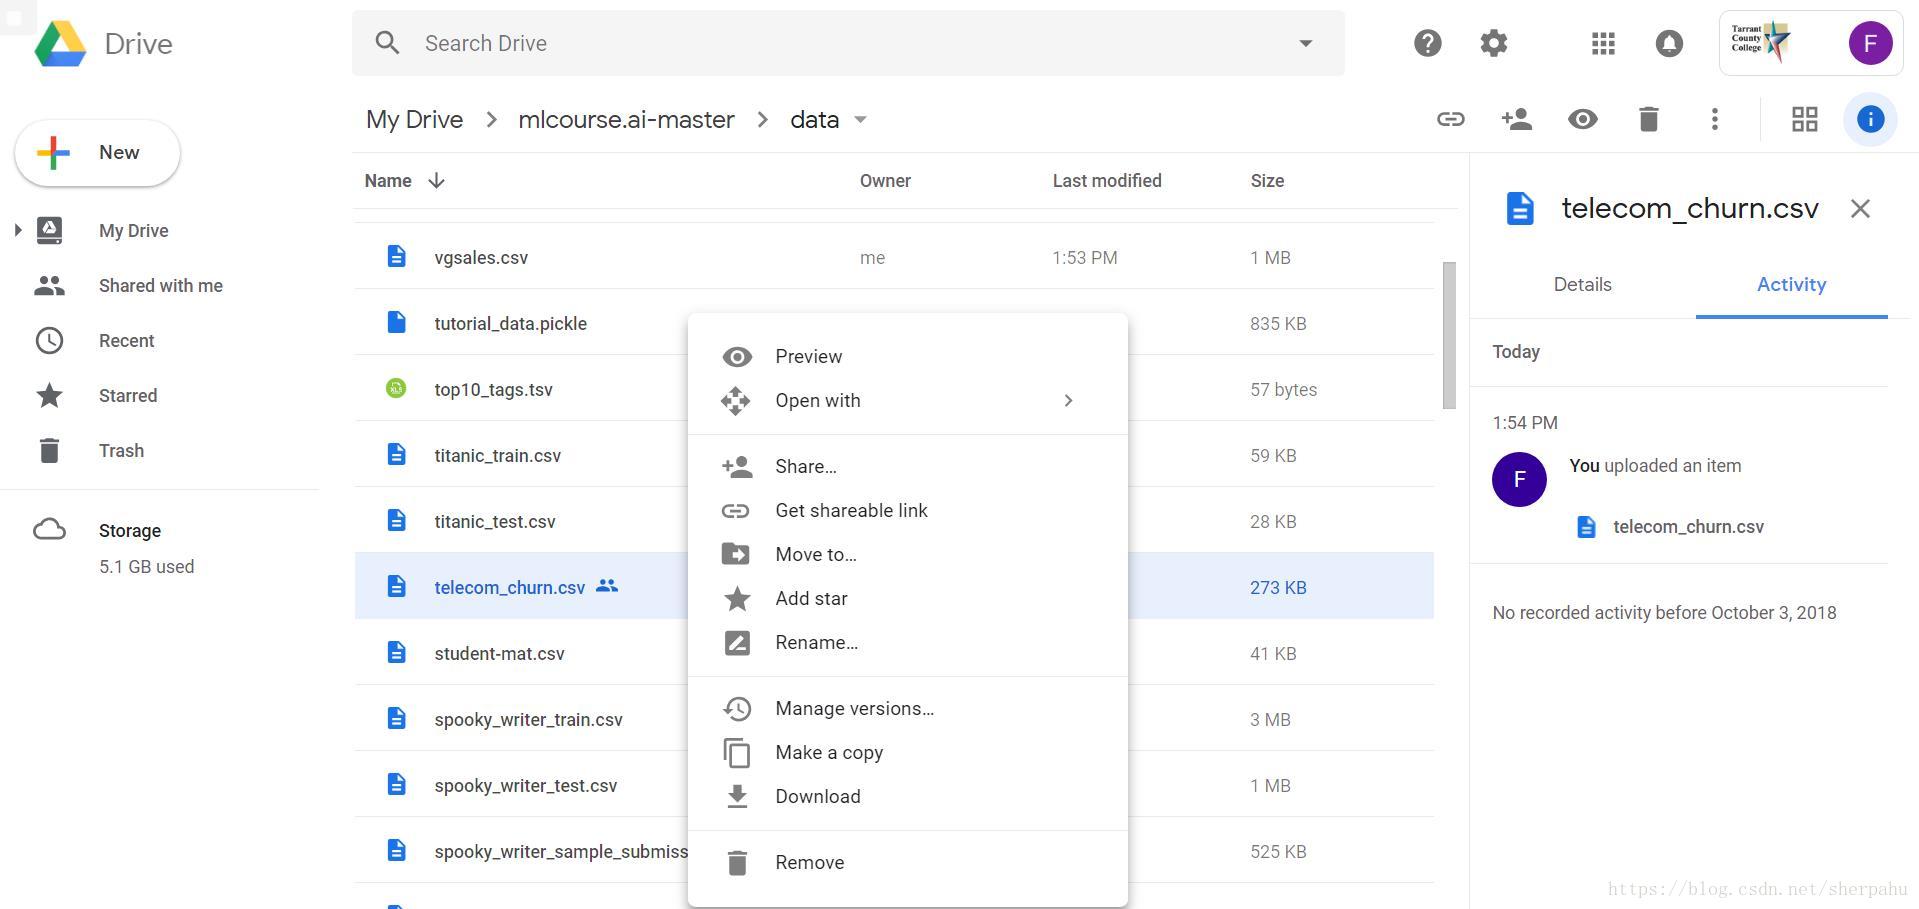
Task: Select Remove from the context menu
Action: (x=907, y=863)
